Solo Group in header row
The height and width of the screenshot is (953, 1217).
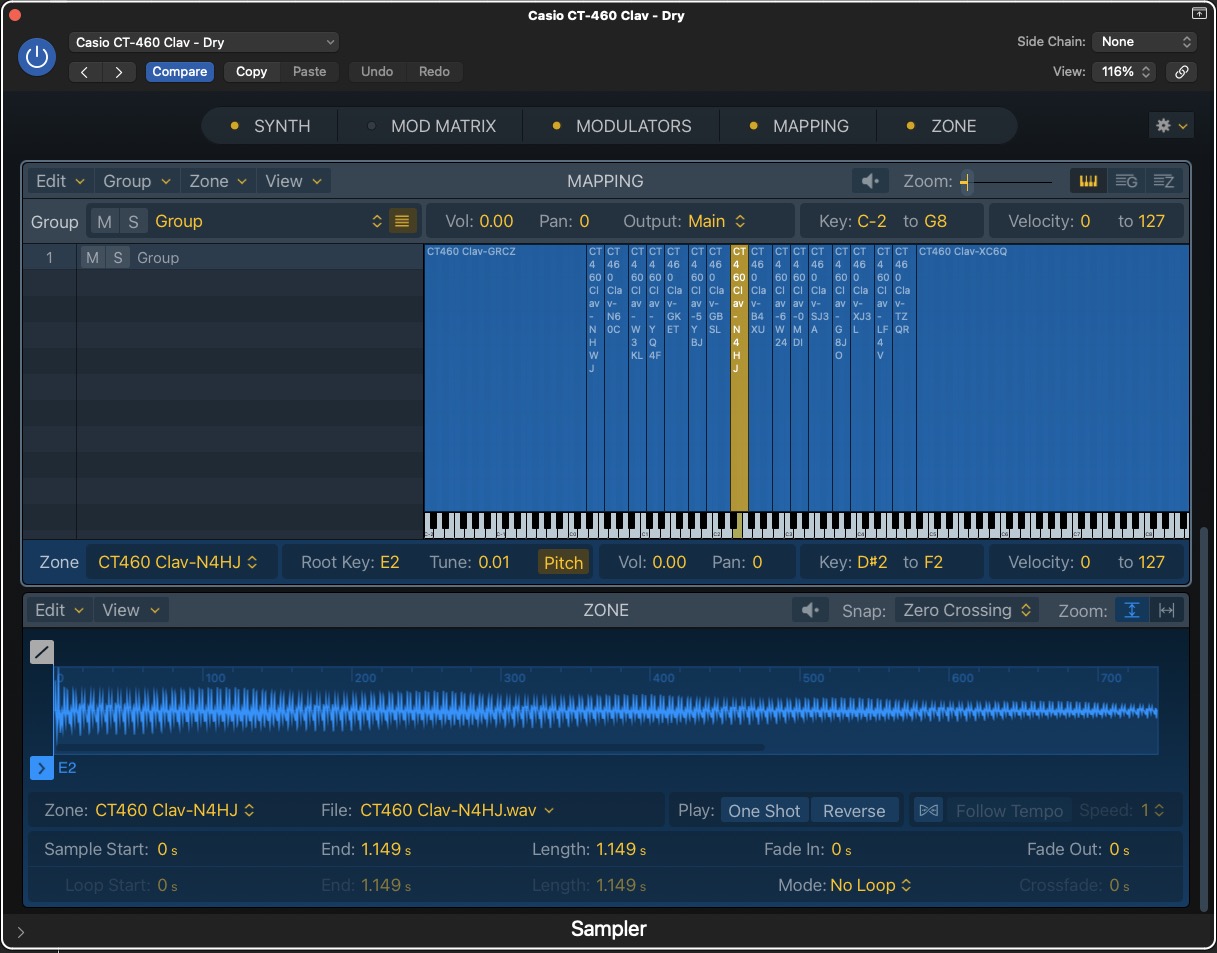click(133, 222)
